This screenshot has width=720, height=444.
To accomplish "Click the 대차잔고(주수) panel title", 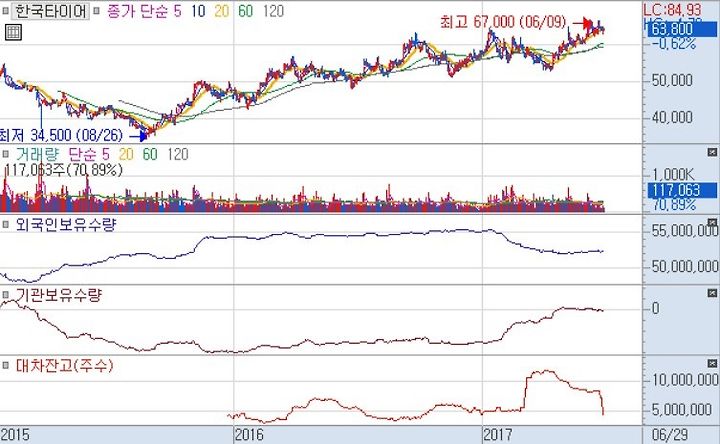I will click(64, 366).
